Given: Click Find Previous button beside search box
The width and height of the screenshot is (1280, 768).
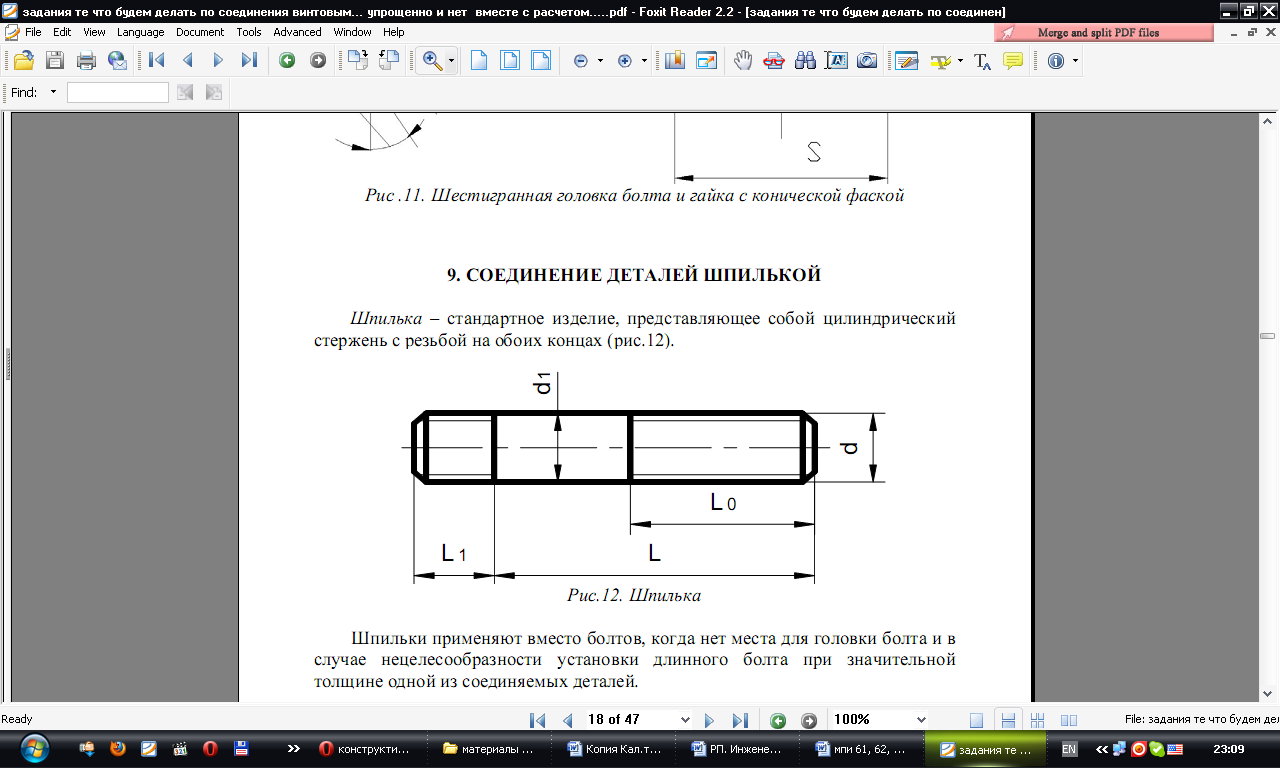Looking at the screenshot, I should click(185, 92).
